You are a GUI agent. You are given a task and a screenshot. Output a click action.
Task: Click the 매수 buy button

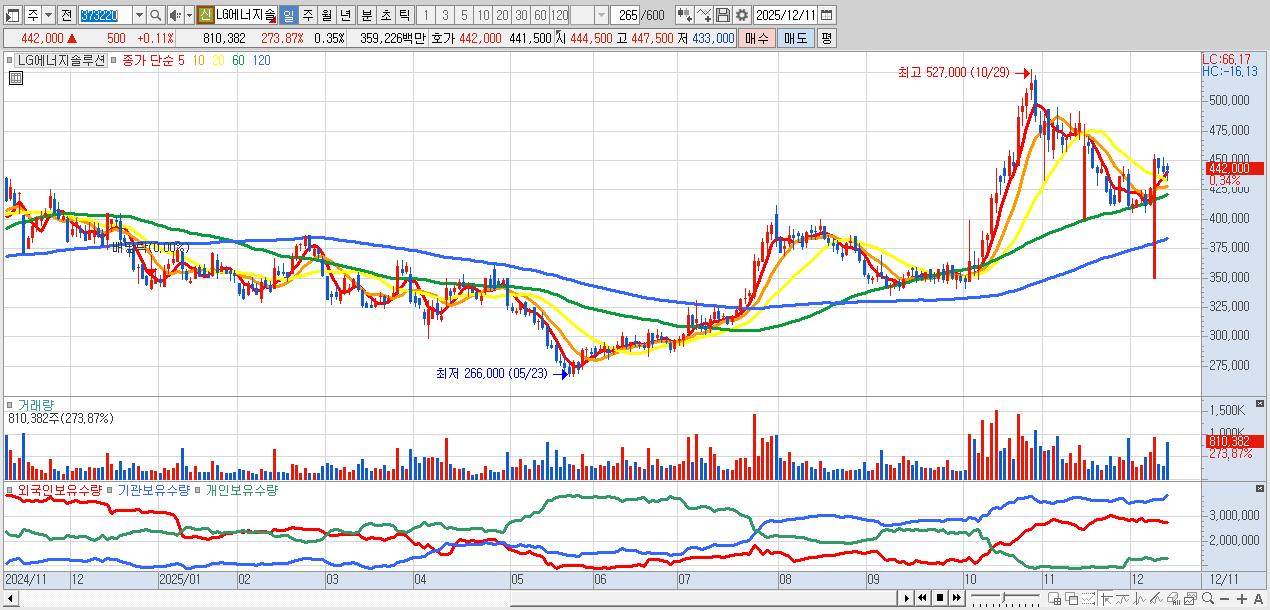coord(757,38)
